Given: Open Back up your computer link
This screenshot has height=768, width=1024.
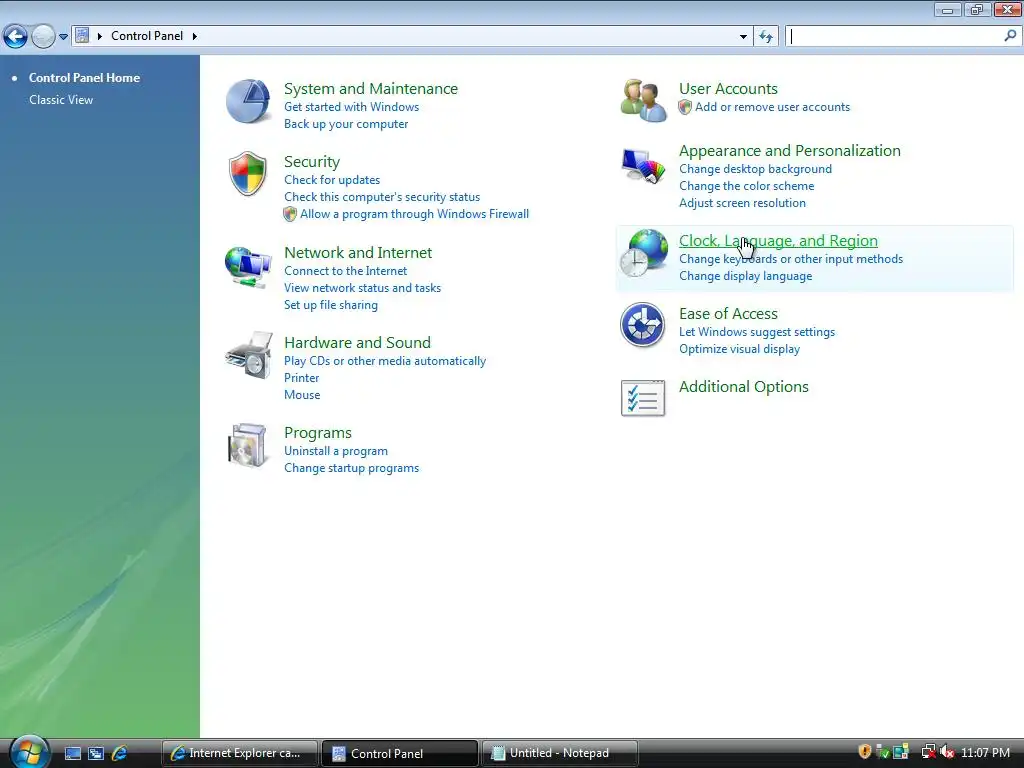Looking at the screenshot, I should 345,124.
